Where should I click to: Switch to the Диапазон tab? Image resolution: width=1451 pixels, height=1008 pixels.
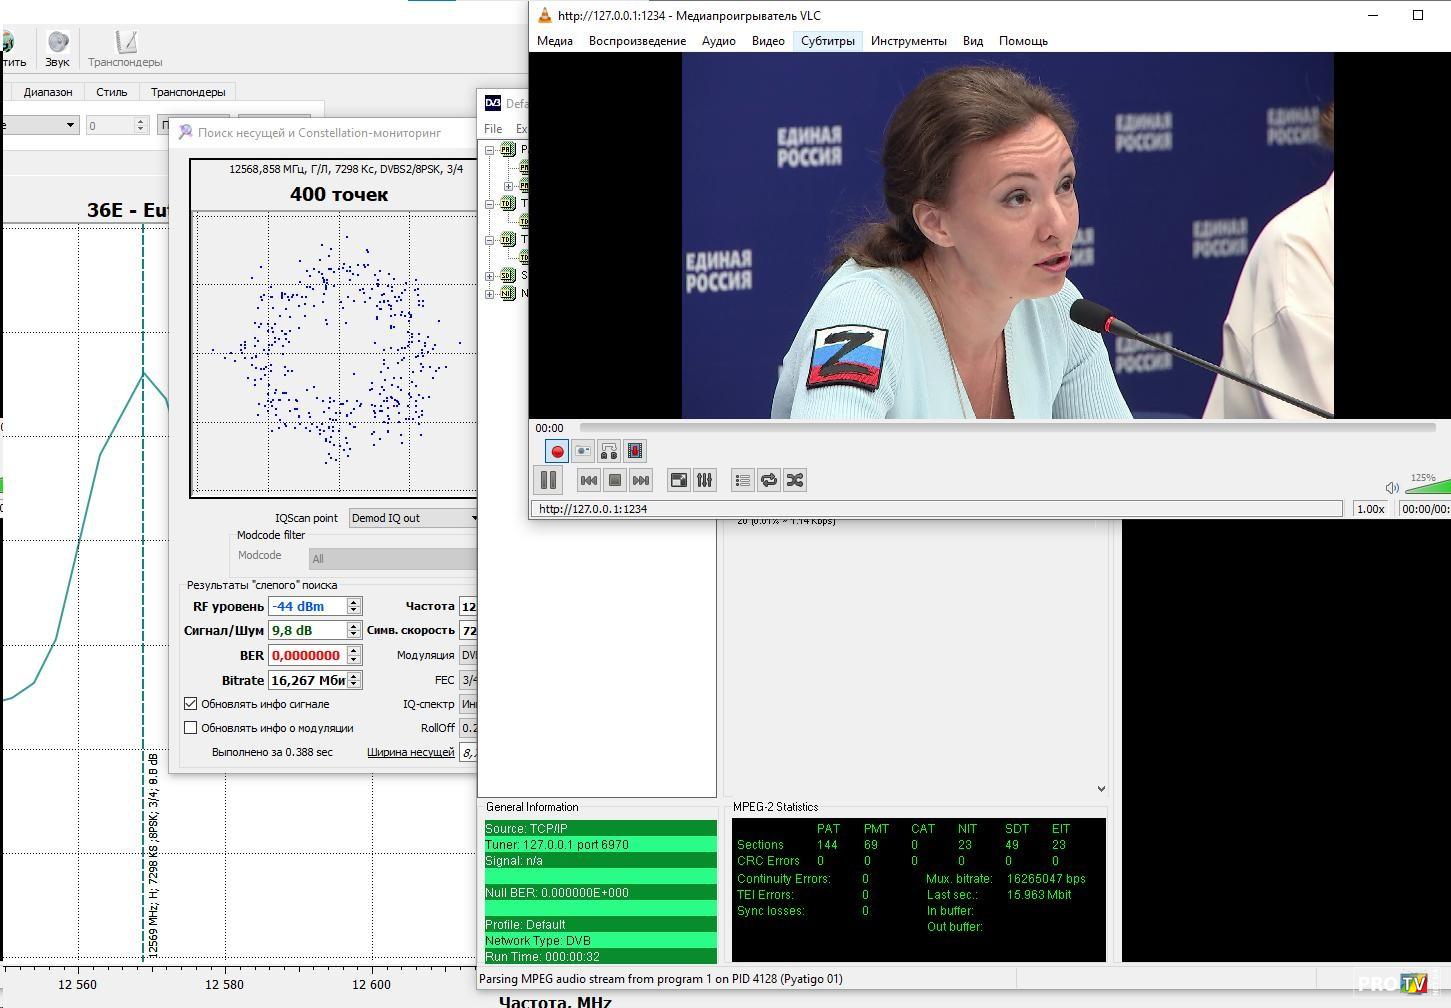[48, 92]
